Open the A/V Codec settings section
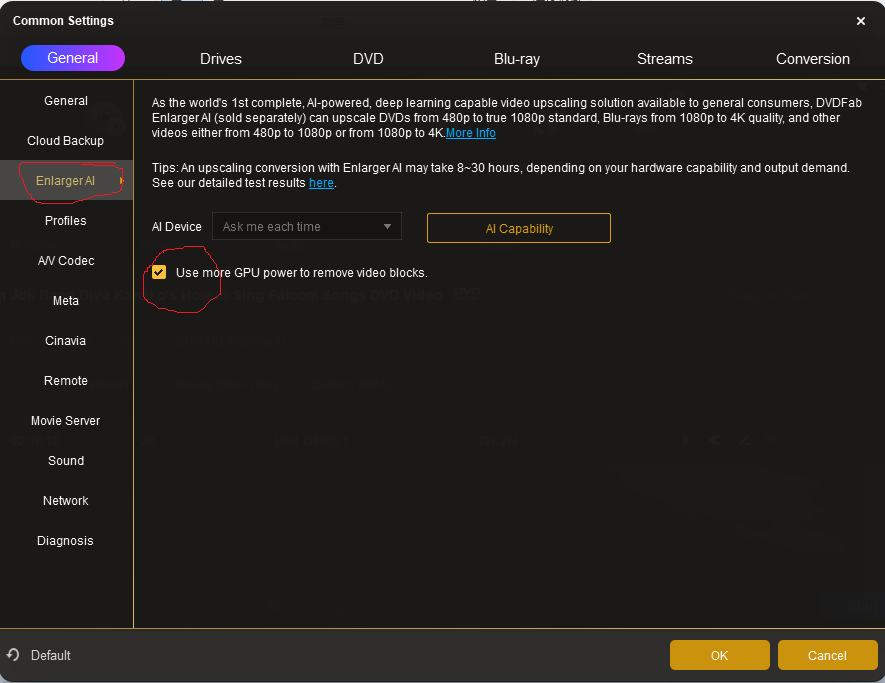 pos(66,261)
